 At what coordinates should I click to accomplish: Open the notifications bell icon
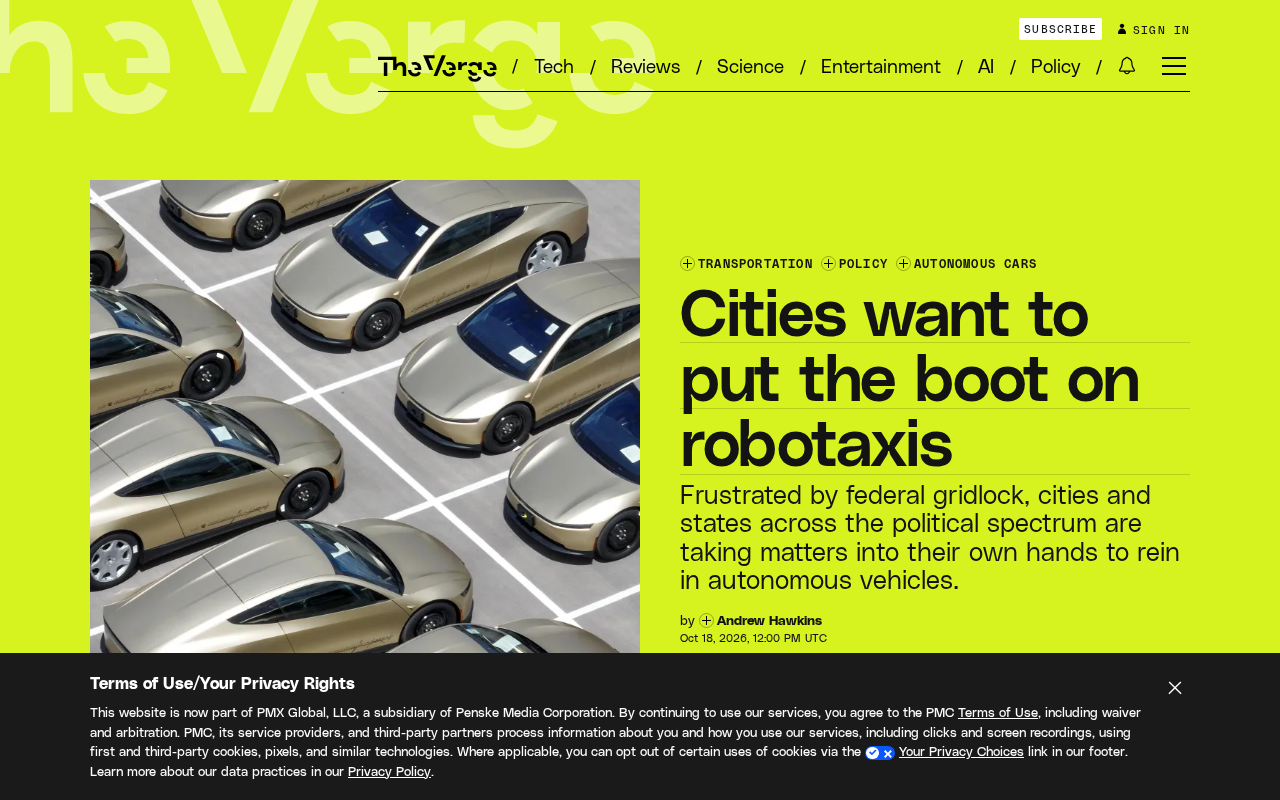click(1127, 66)
